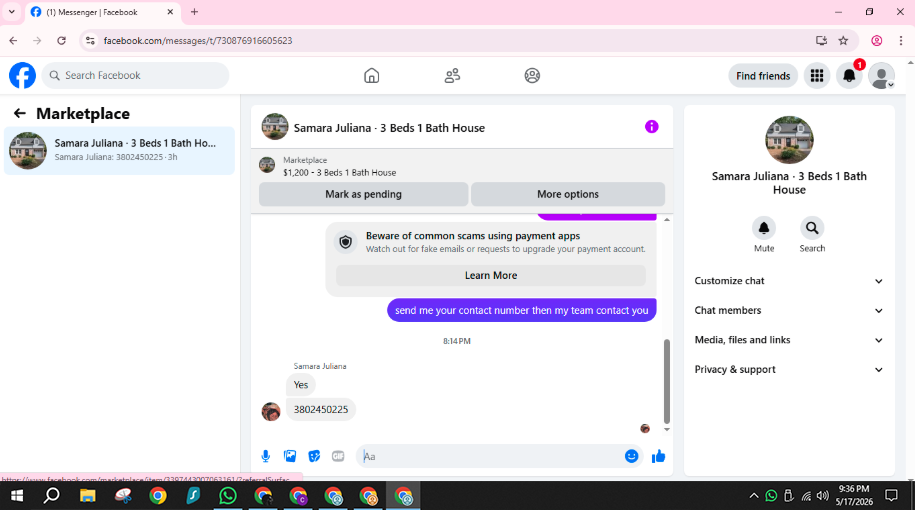The height and width of the screenshot is (510, 915).
Task: Expand Customize chat section
Action: (x=789, y=281)
